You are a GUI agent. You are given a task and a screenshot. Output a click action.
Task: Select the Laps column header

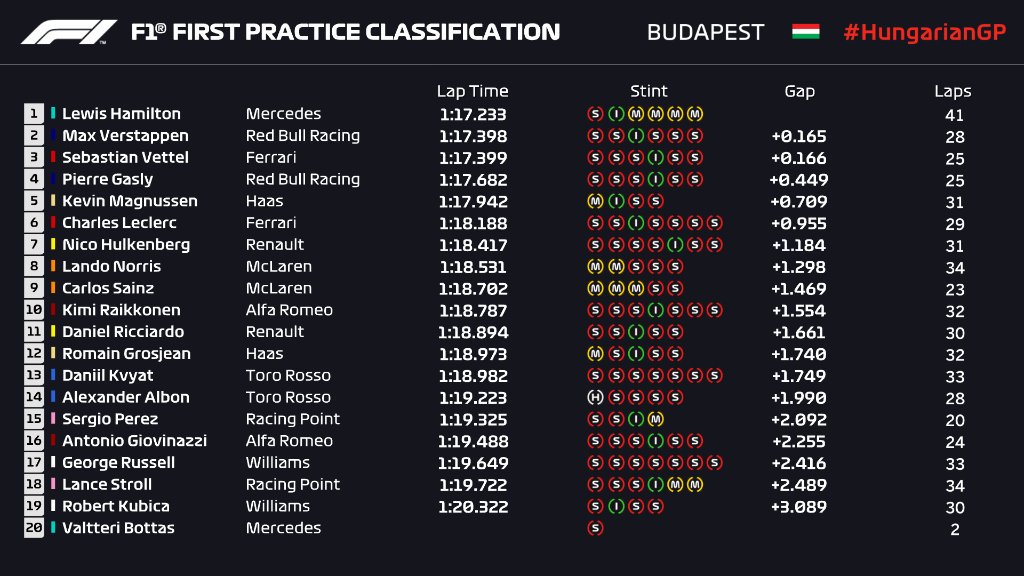coord(953,91)
